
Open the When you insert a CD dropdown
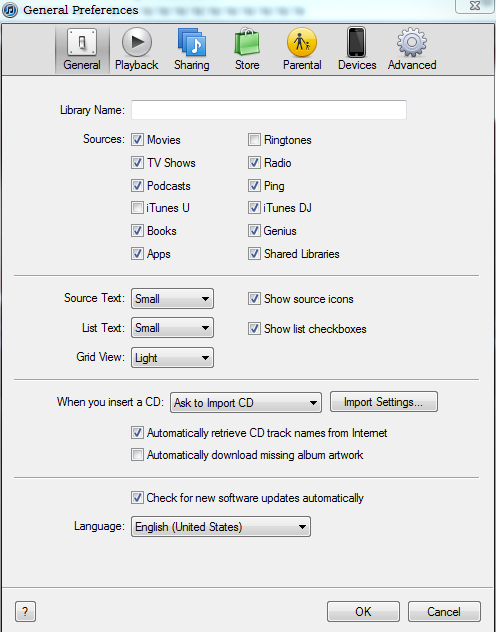coord(246,403)
